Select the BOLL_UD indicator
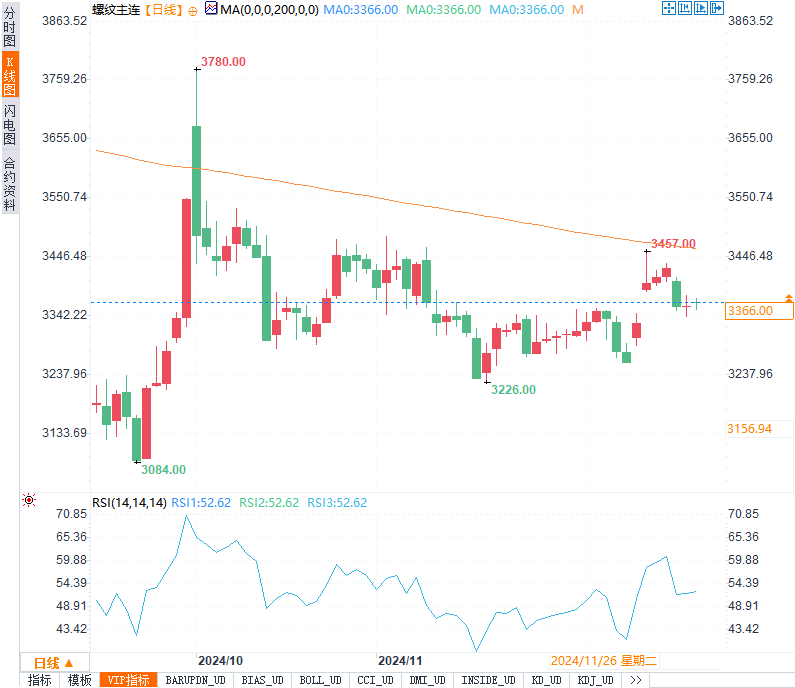795x688 pixels. [320, 680]
